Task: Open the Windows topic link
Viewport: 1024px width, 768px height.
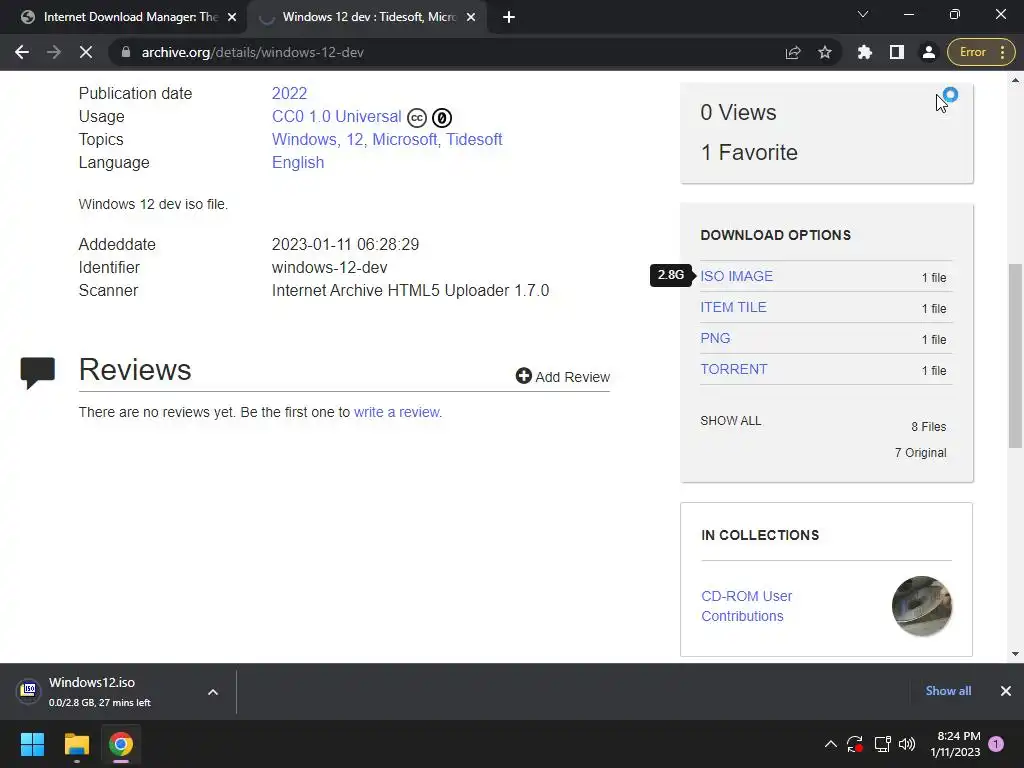Action: click(x=305, y=139)
